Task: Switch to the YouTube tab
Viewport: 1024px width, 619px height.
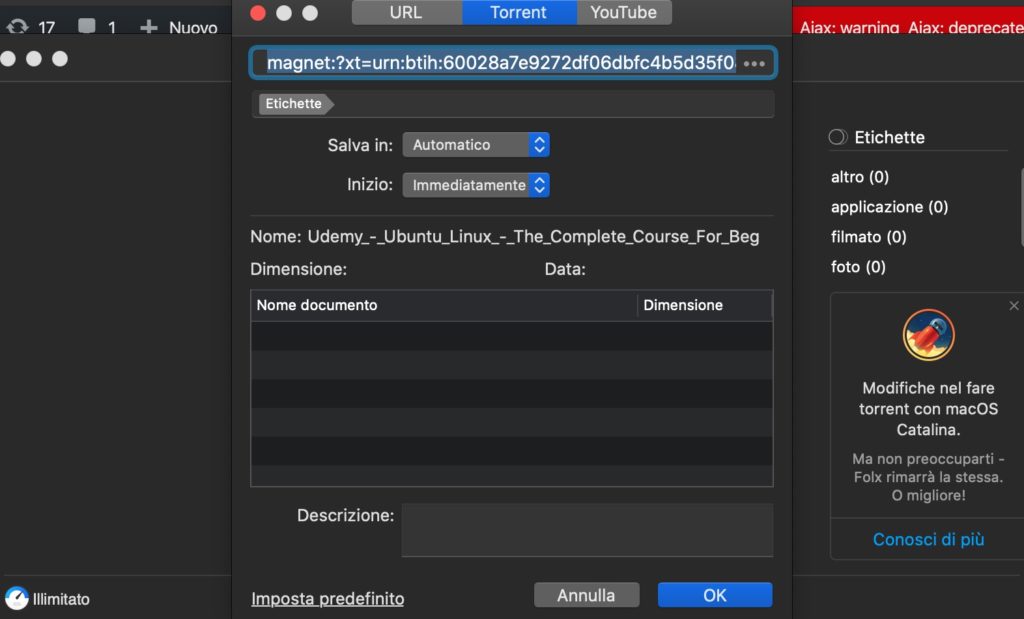Action: [624, 13]
